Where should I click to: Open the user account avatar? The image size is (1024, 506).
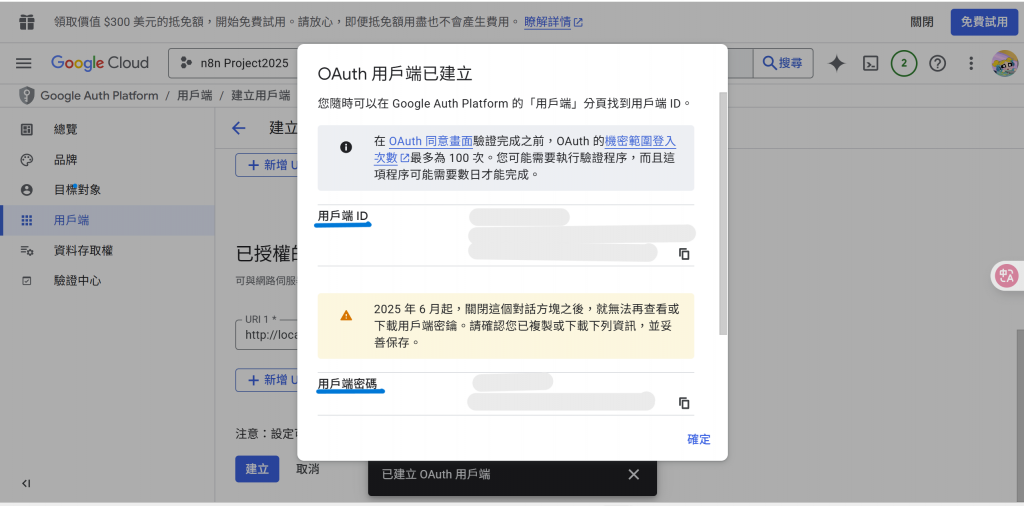1004,63
